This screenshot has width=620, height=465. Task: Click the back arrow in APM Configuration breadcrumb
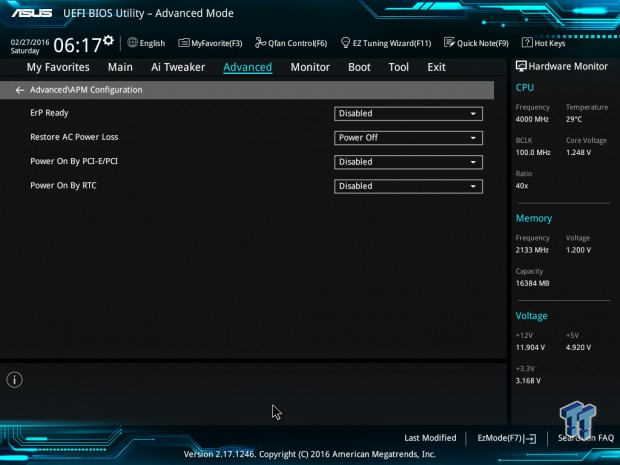tap(19, 91)
